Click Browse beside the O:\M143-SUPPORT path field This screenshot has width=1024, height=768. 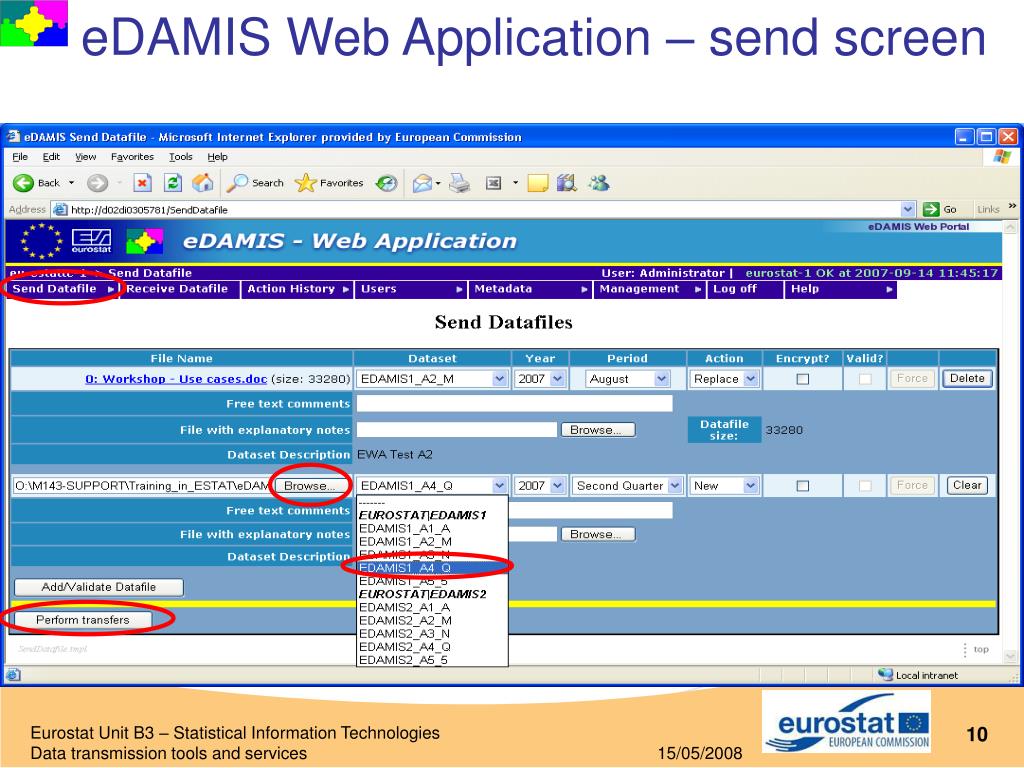(310, 486)
